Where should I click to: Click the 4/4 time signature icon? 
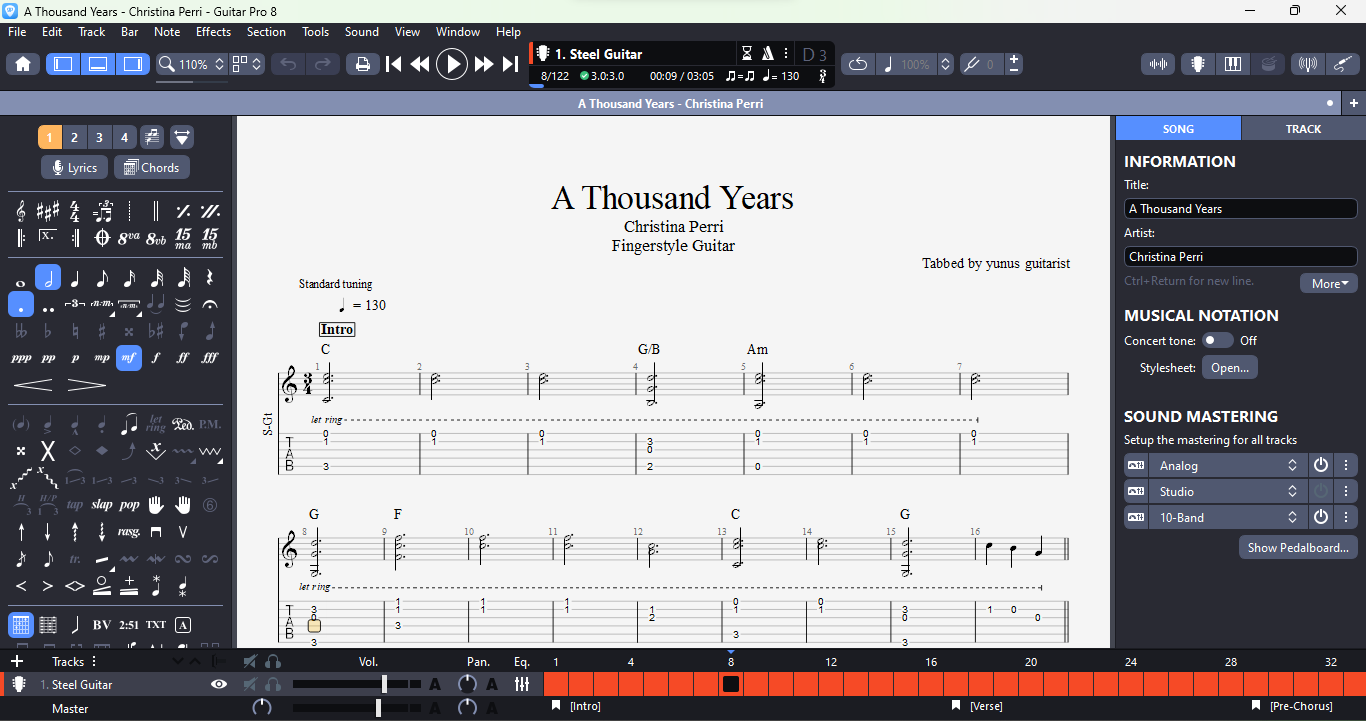coord(75,211)
